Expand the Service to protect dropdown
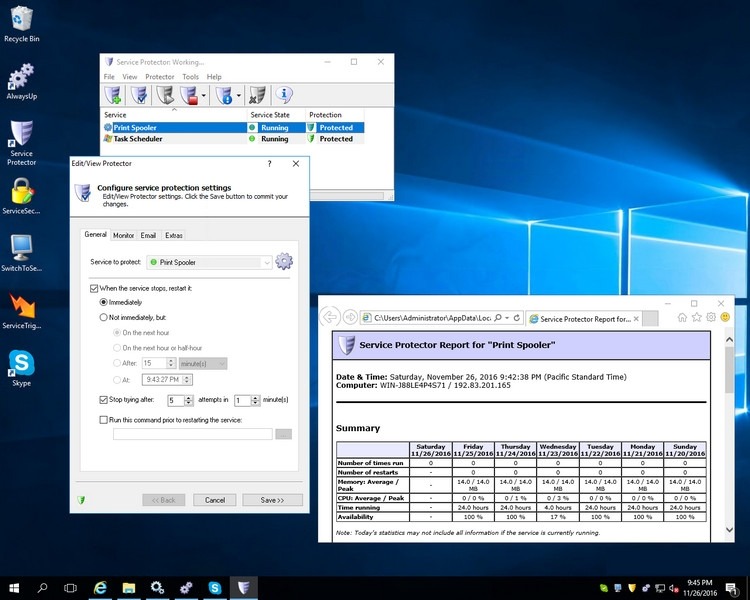 point(266,262)
